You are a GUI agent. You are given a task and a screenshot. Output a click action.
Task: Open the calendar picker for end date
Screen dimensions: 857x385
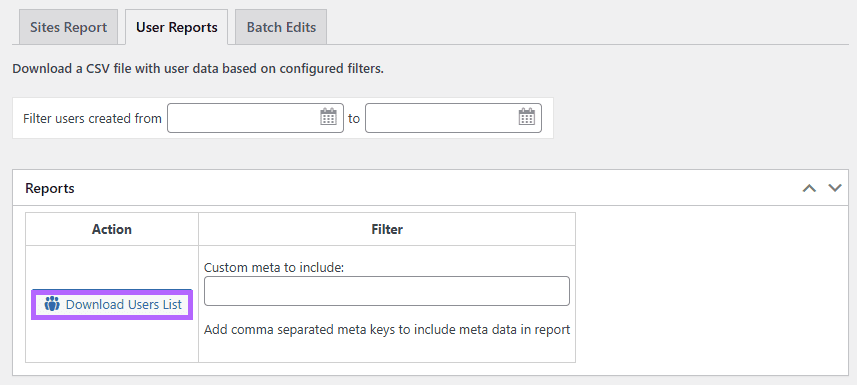526,117
